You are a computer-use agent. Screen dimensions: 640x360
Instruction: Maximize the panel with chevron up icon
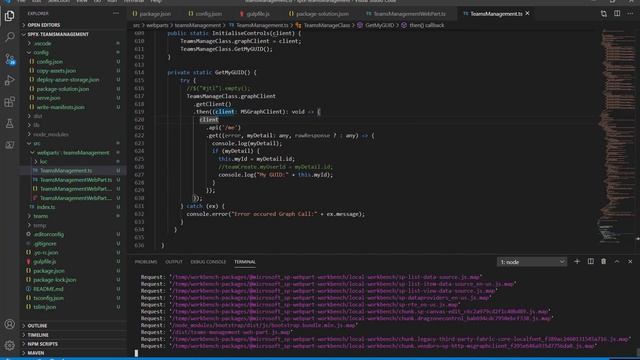coord(617,262)
